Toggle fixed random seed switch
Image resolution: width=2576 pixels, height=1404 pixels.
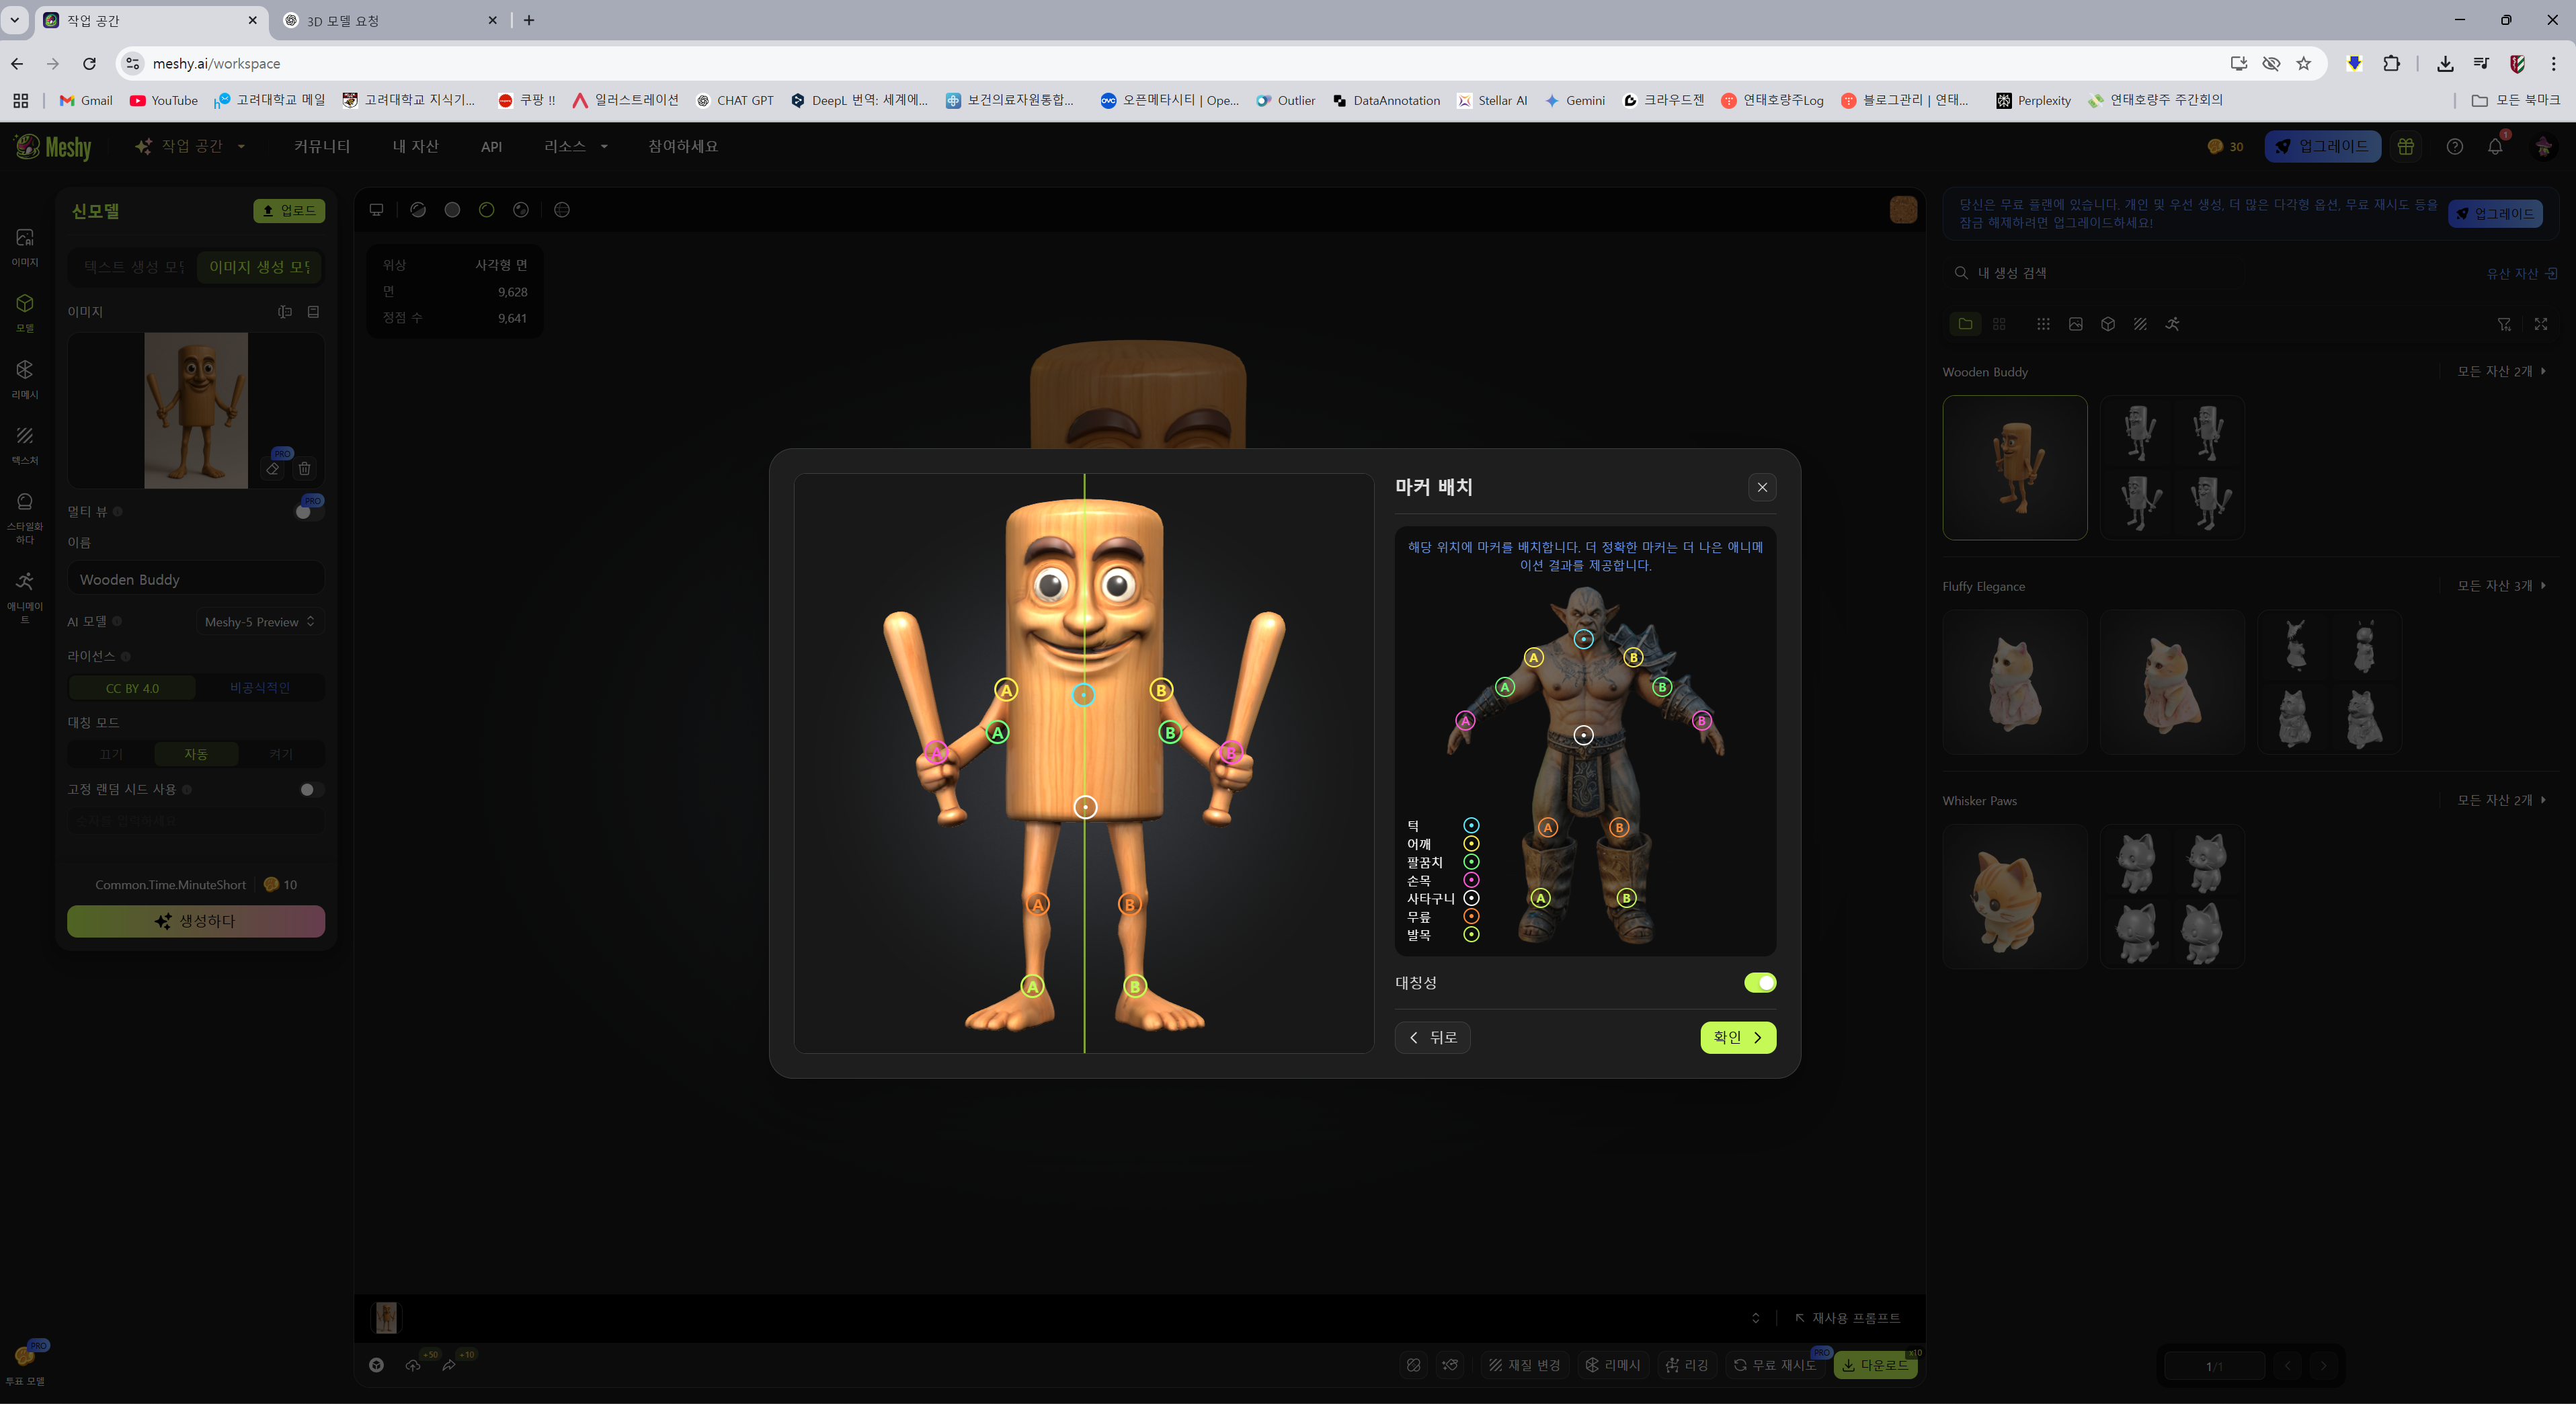tap(311, 790)
